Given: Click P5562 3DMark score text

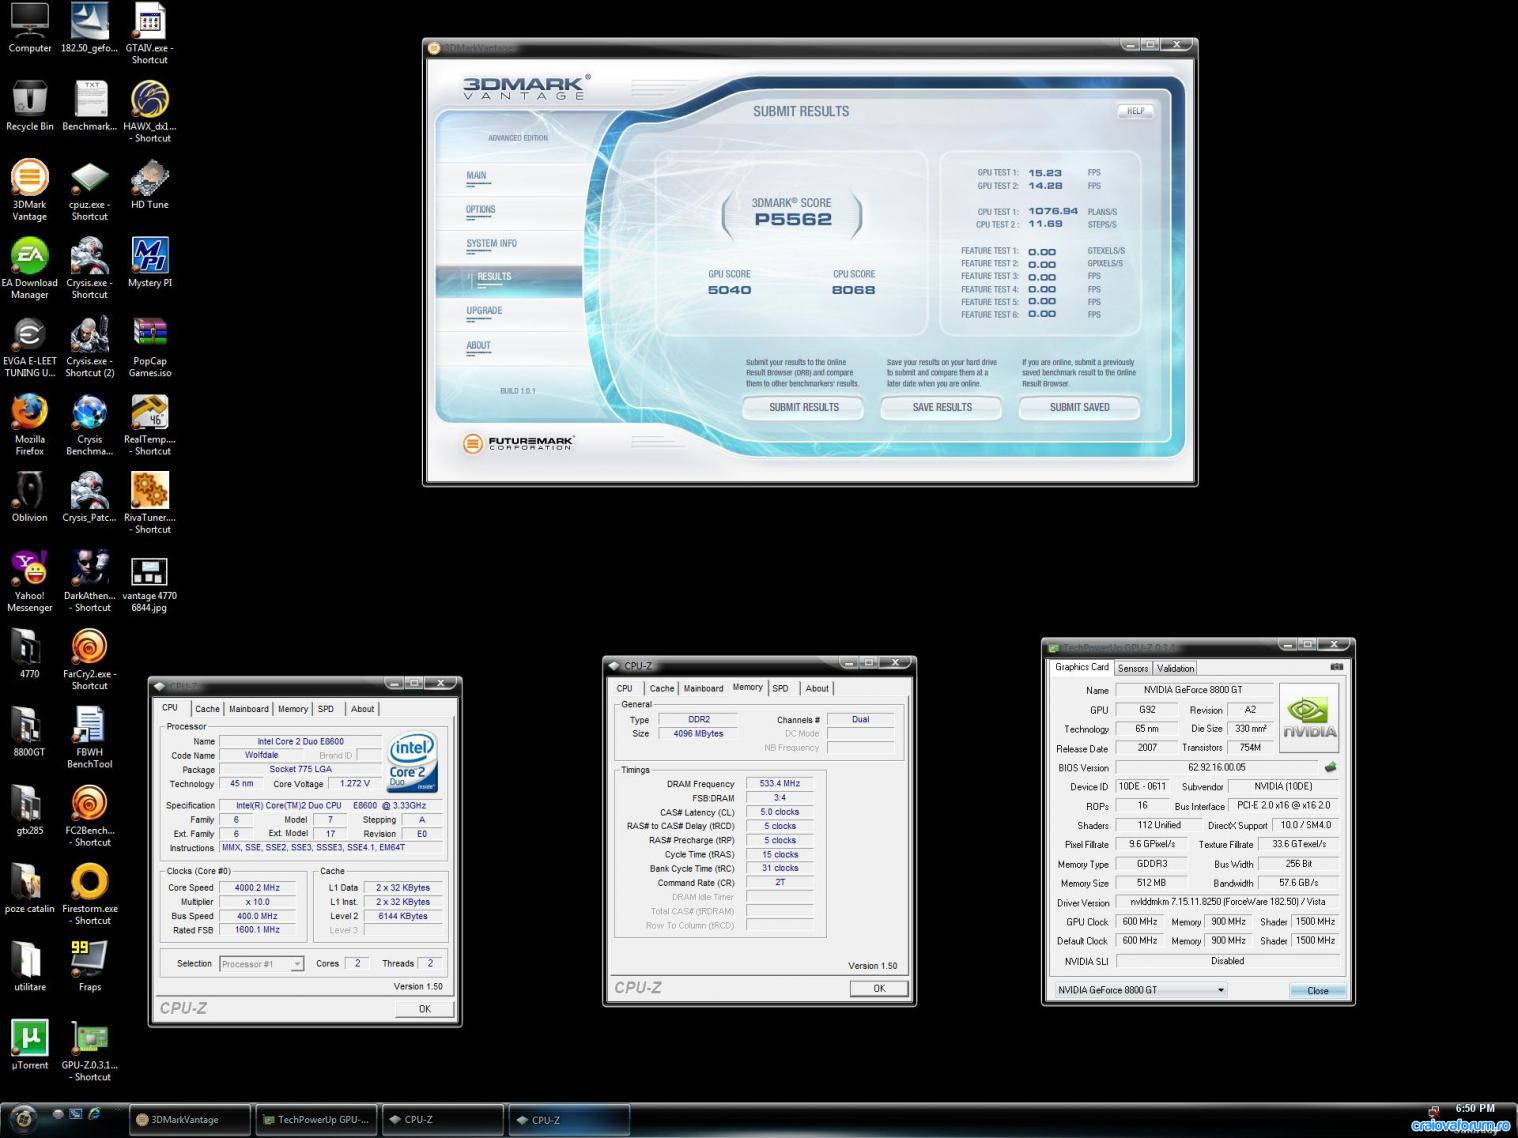Looking at the screenshot, I should [x=793, y=219].
